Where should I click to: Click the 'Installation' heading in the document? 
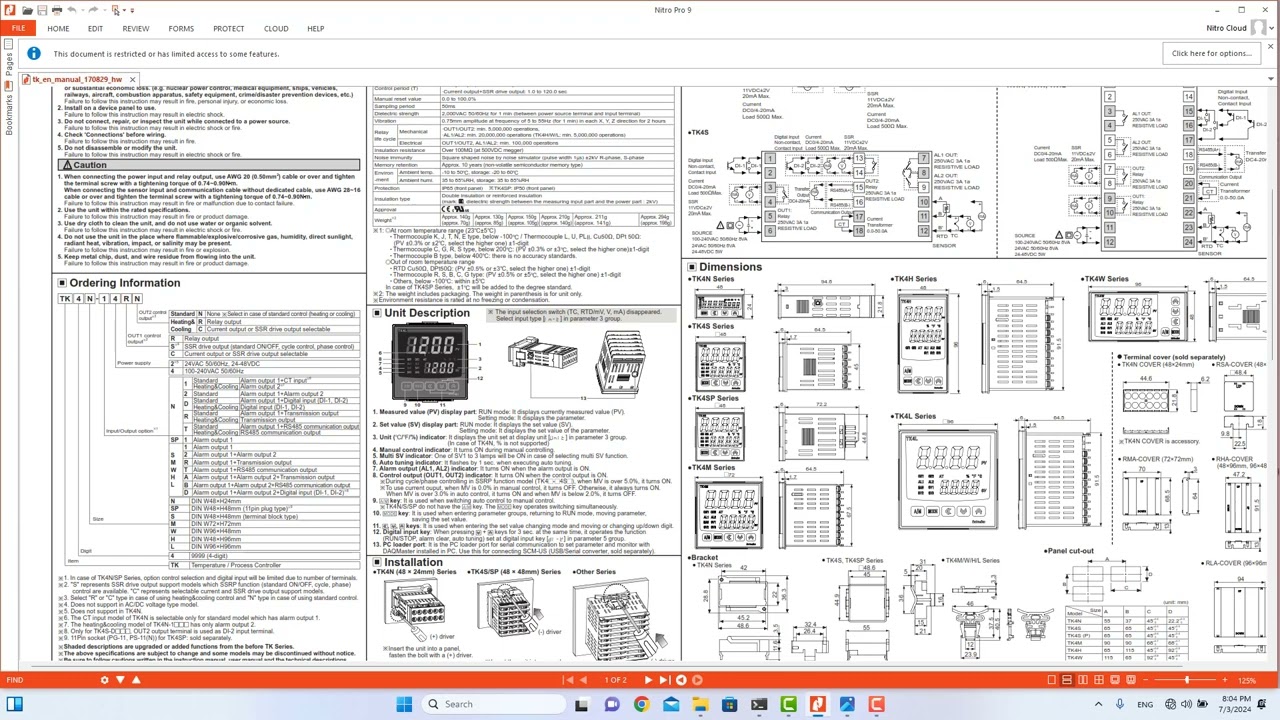(413, 562)
